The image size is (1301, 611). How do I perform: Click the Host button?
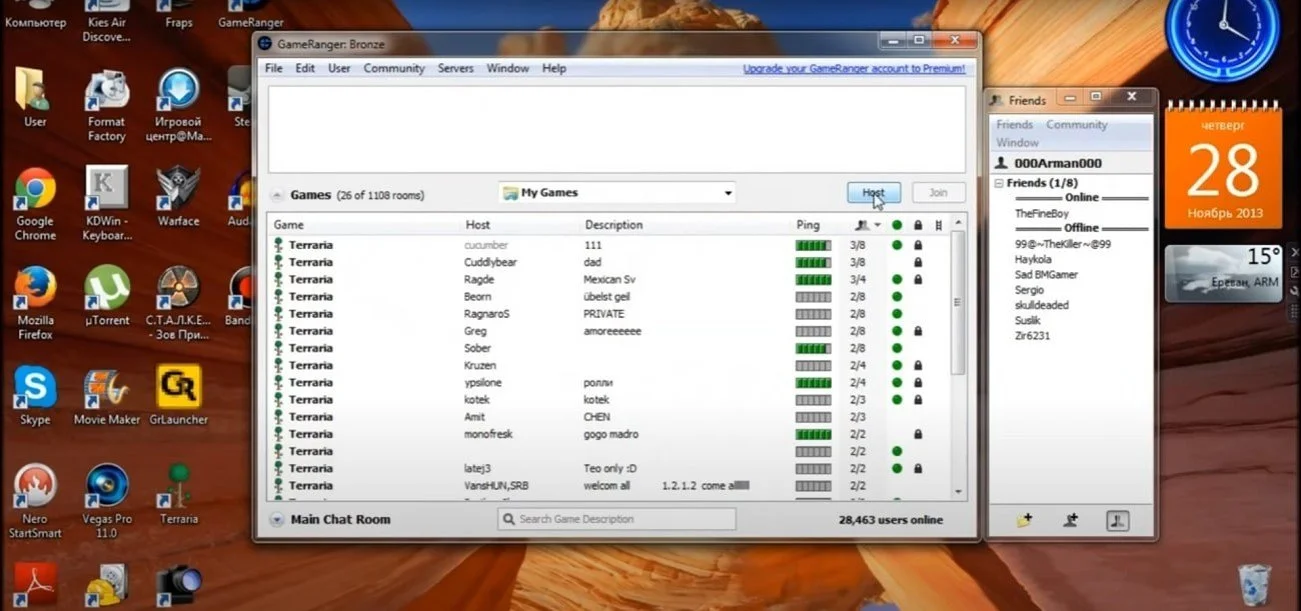point(874,193)
